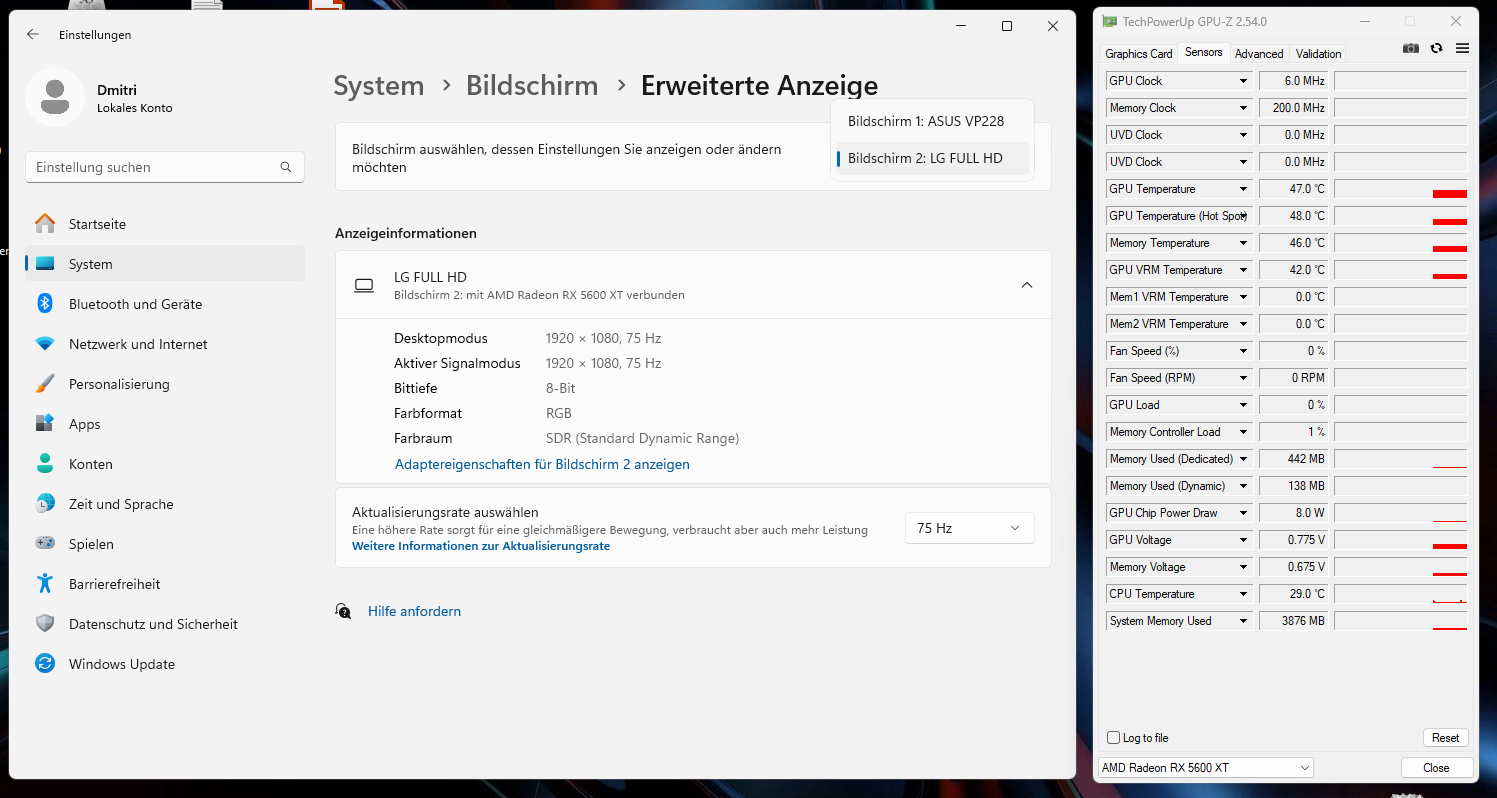Click the Close button in GPU-Z
The width and height of the screenshot is (1497, 798).
(1436, 768)
